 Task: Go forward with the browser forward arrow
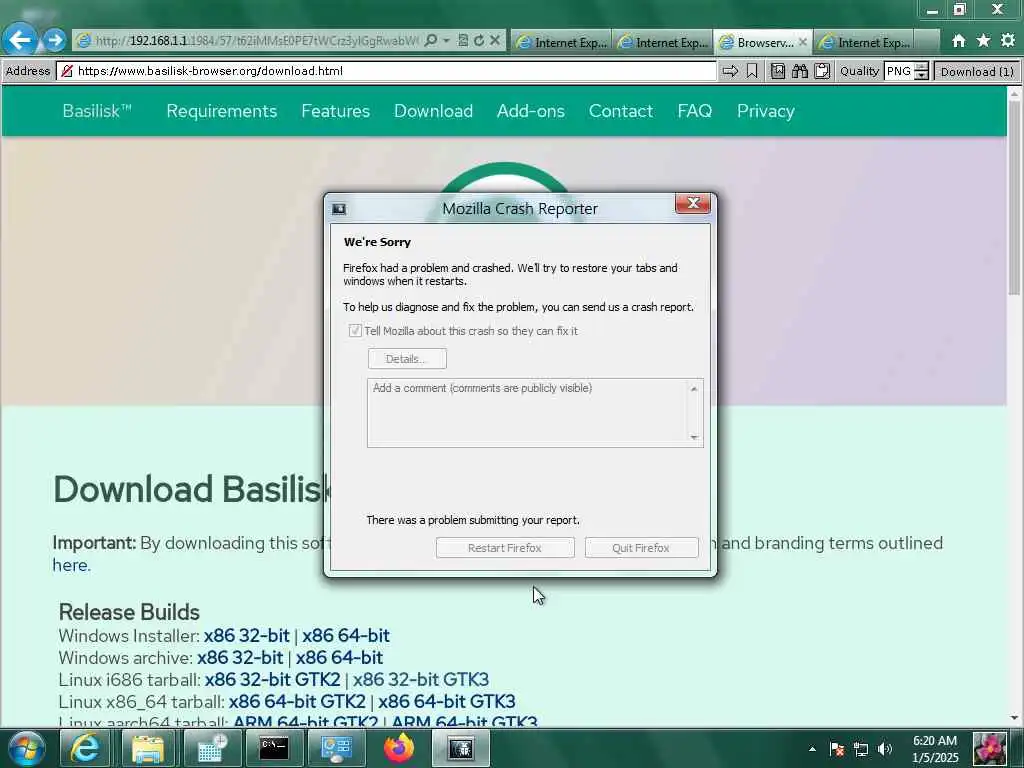pos(55,40)
